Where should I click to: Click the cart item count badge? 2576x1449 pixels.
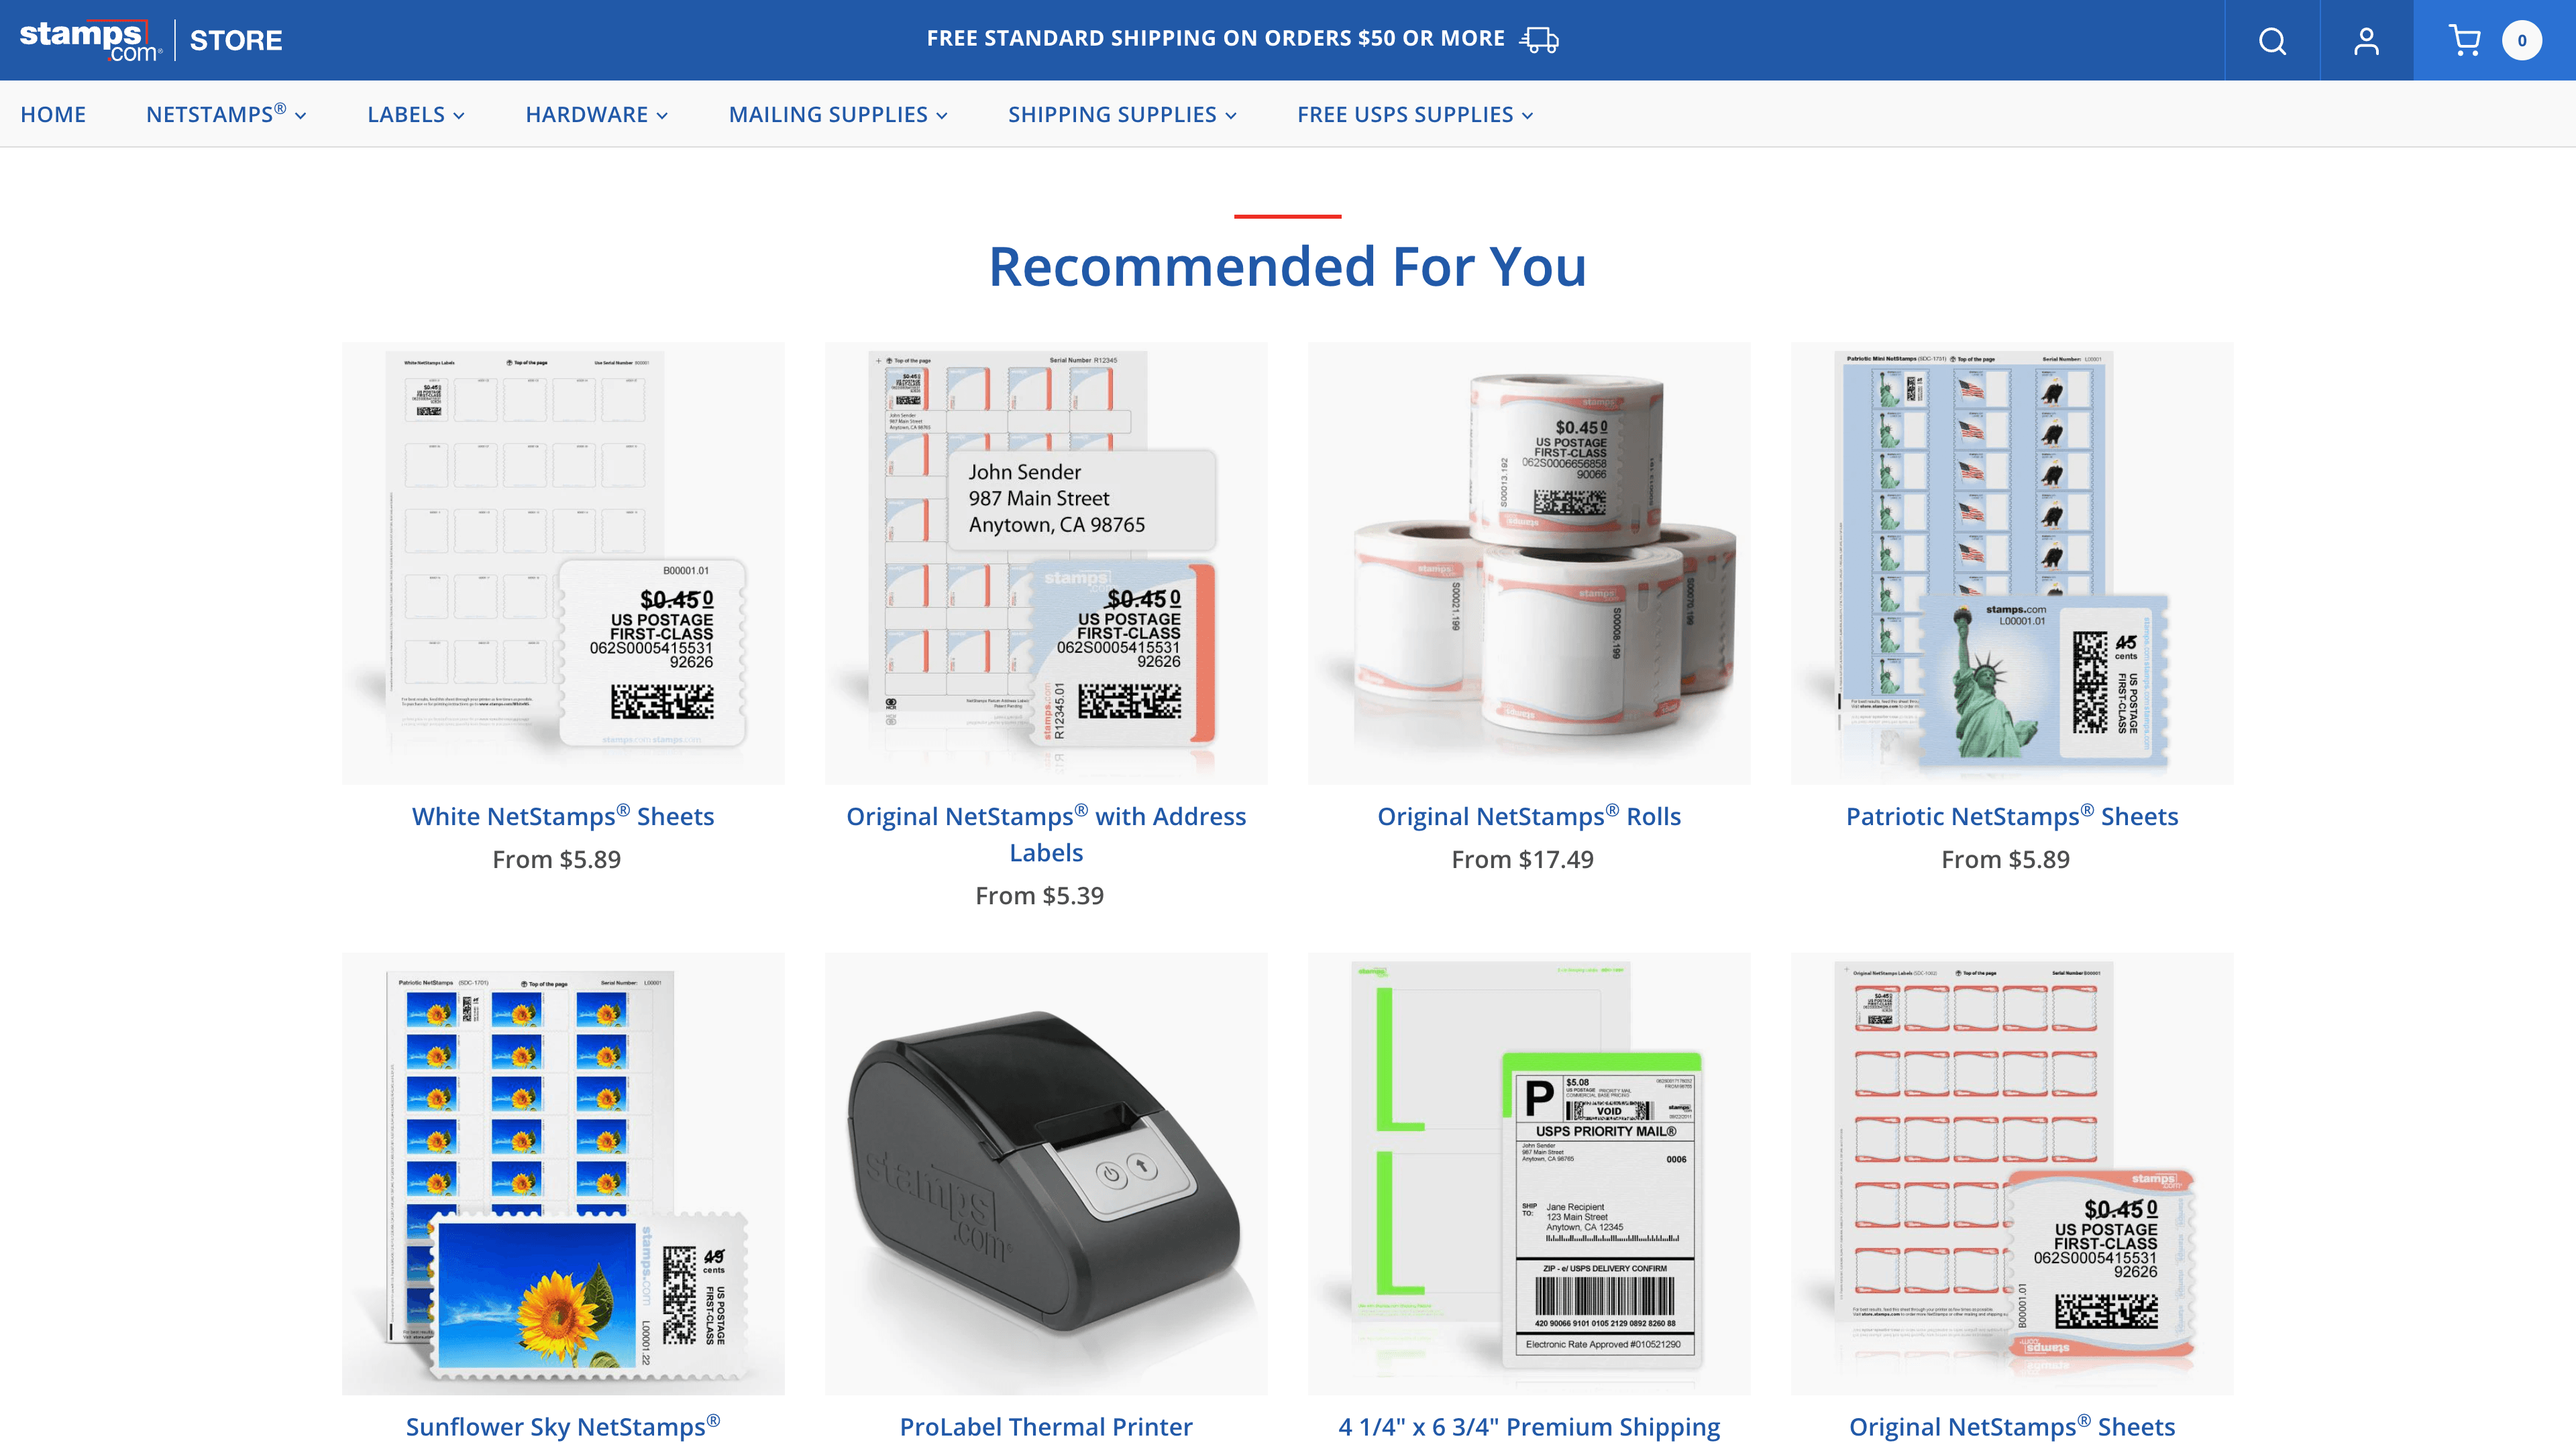point(2521,40)
